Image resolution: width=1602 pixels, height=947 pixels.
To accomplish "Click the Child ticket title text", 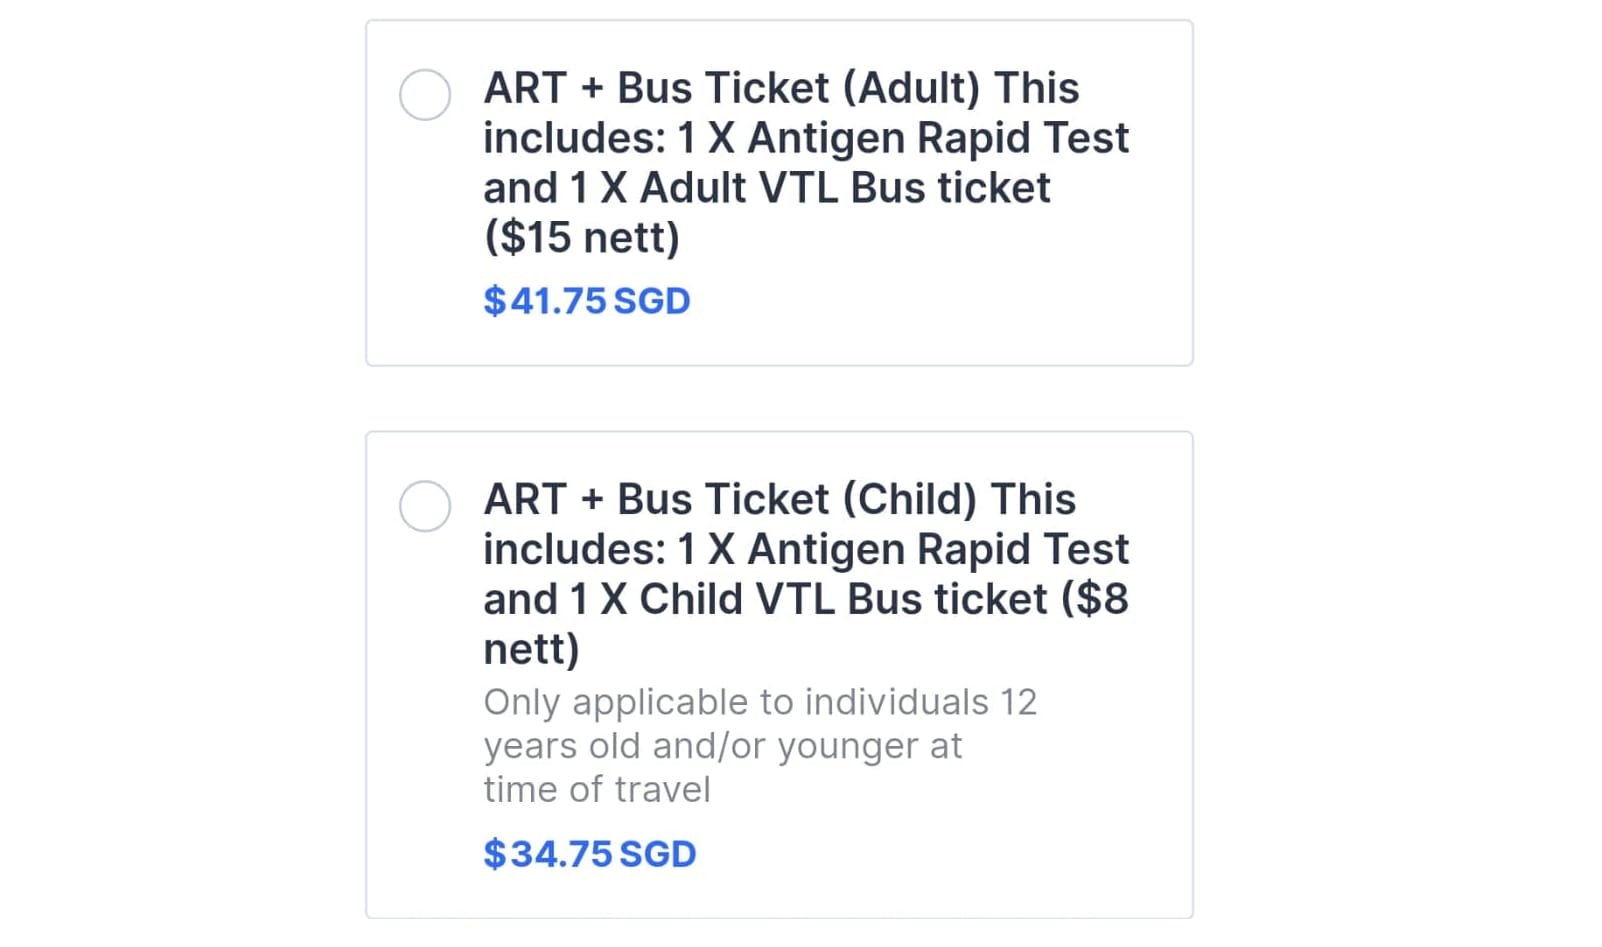I will pyautogui.click(x=780, y=499).
